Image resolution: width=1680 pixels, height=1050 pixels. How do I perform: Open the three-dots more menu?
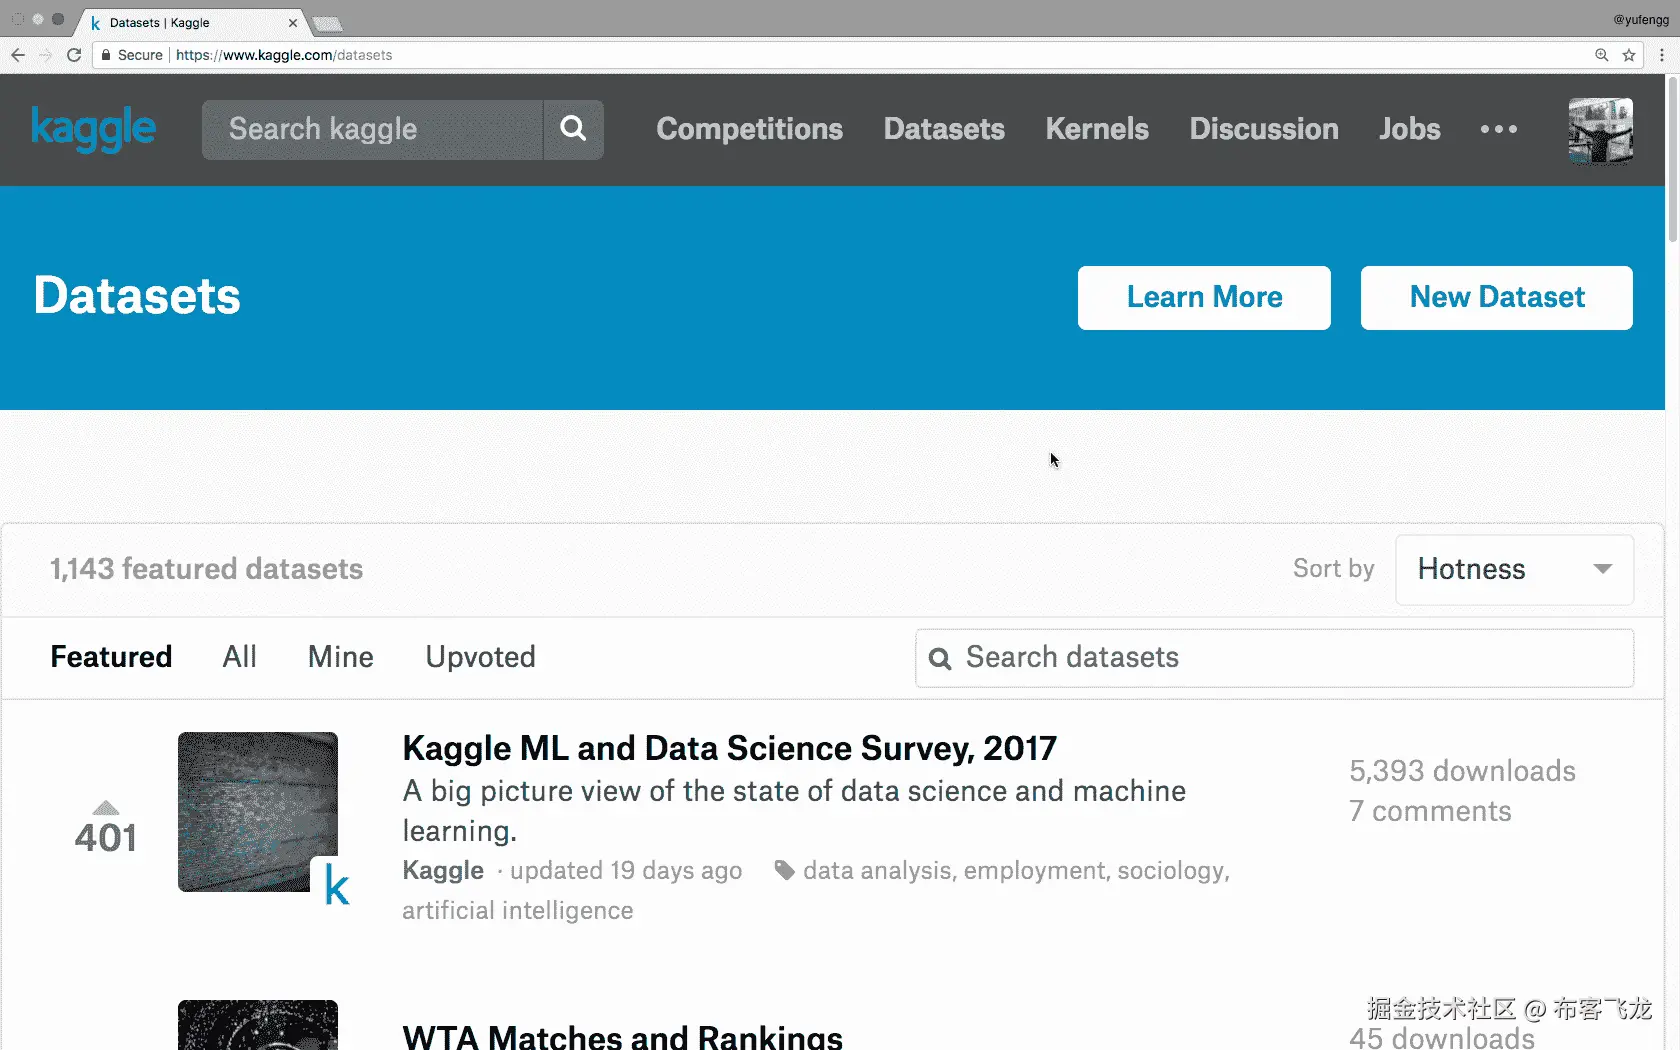(x=1498, y=129)
